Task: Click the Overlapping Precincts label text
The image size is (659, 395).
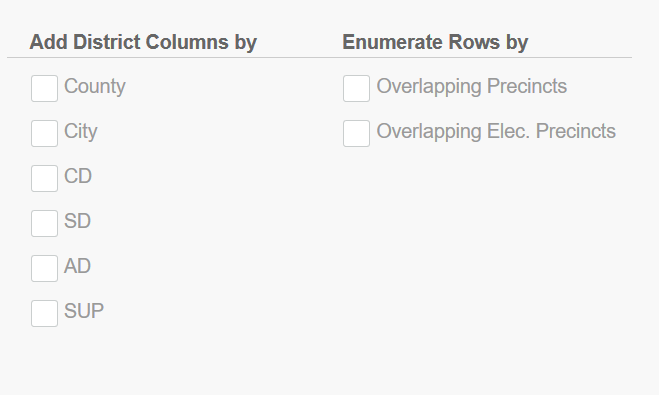Action: (472, 86)
